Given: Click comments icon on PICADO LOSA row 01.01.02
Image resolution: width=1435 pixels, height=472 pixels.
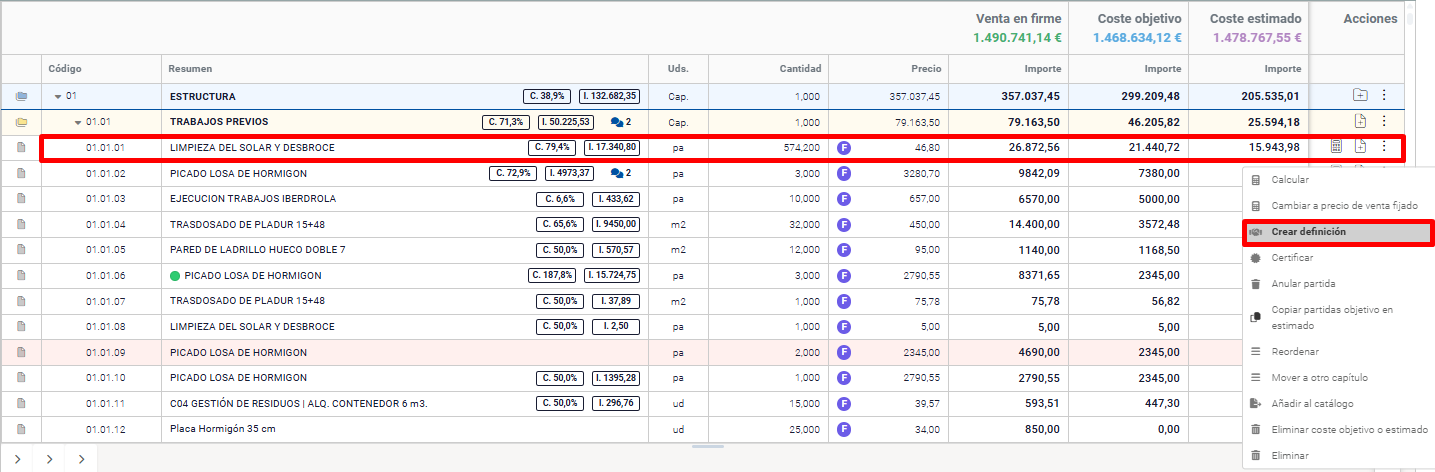Looking at the screenshot, I should pyautogui.click(x=620, y=173).
